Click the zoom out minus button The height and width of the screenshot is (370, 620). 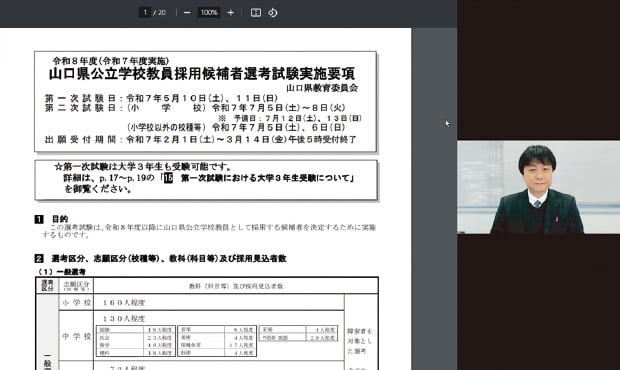pyautogui.click(x=187, y=13)
